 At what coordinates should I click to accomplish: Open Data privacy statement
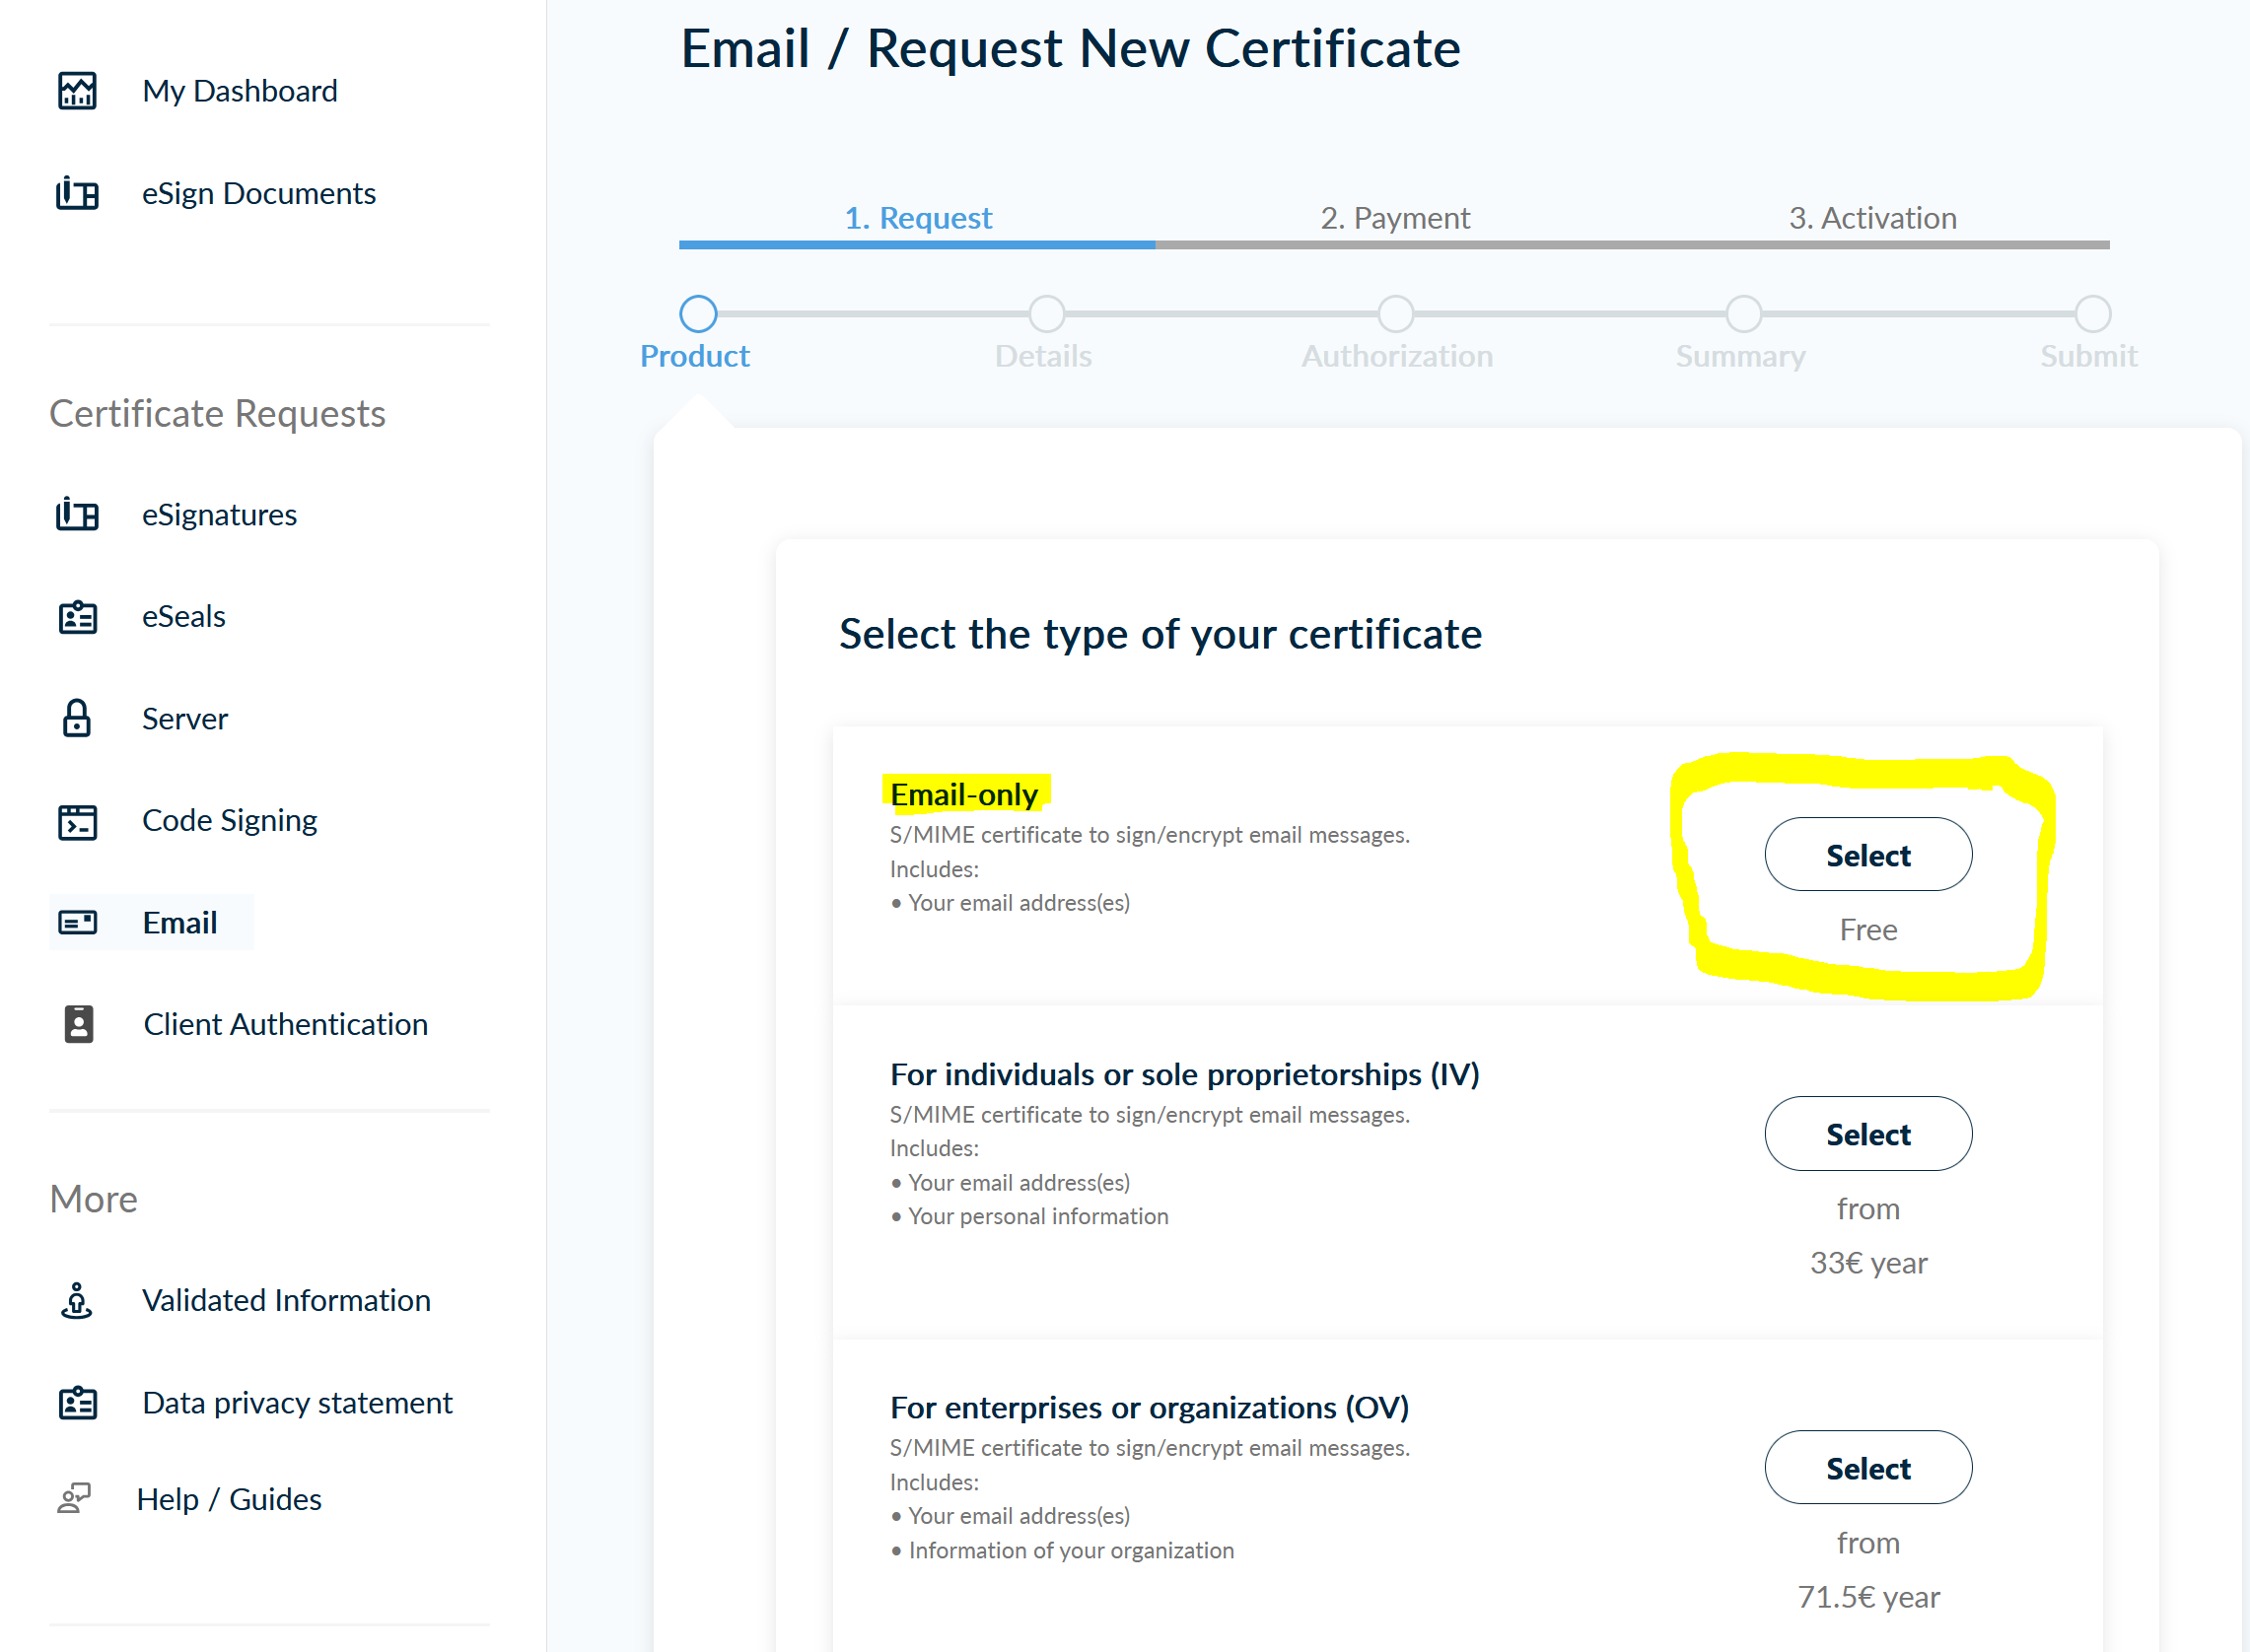[x=298, y=1403]
